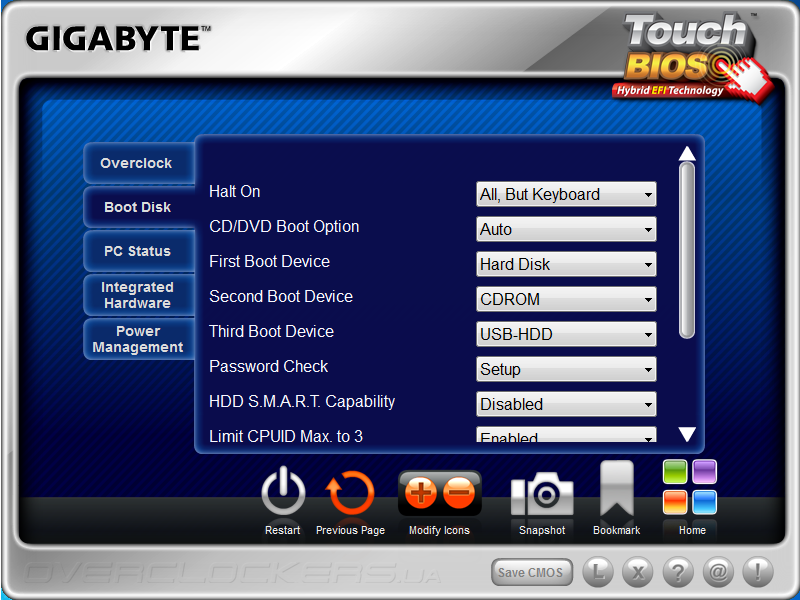Click the Home label

click(692, 530)
